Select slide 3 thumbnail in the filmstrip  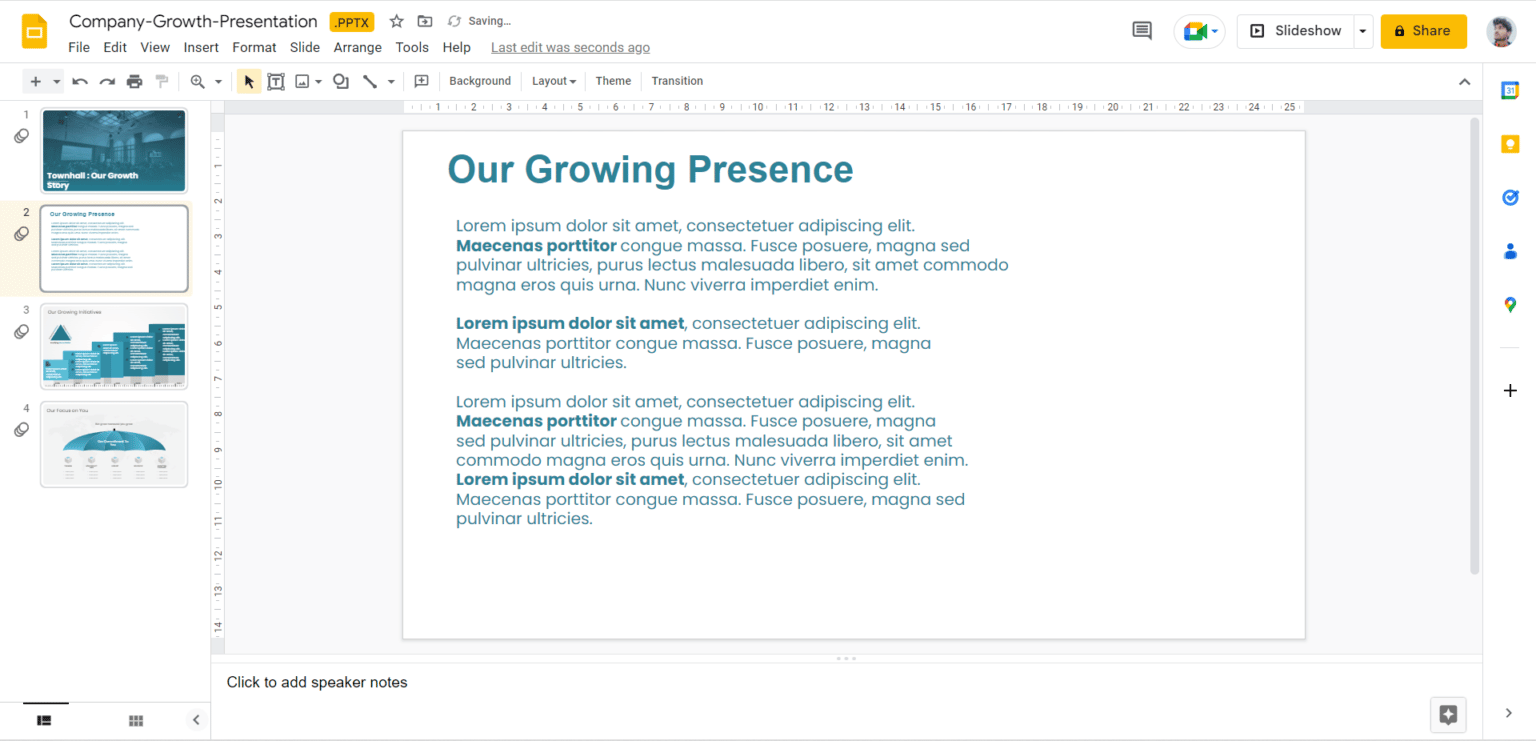tap(113, 345)
